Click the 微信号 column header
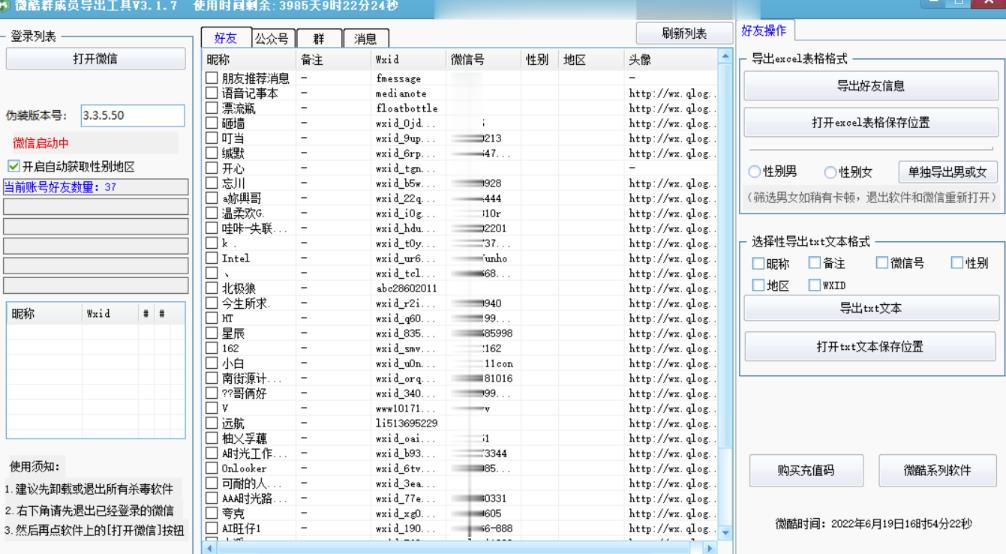The width and height of the screenshot is (1006, 554). tap(483, 60)
